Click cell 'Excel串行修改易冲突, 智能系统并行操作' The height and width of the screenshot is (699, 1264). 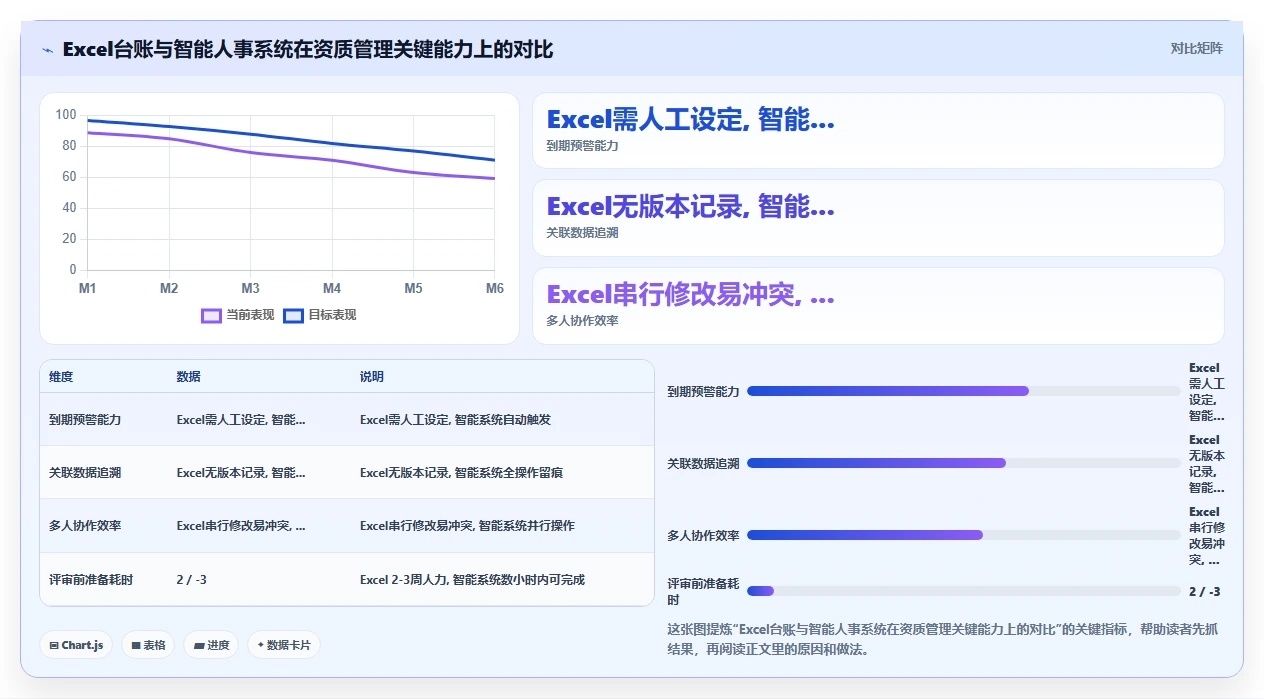[467, 526]
